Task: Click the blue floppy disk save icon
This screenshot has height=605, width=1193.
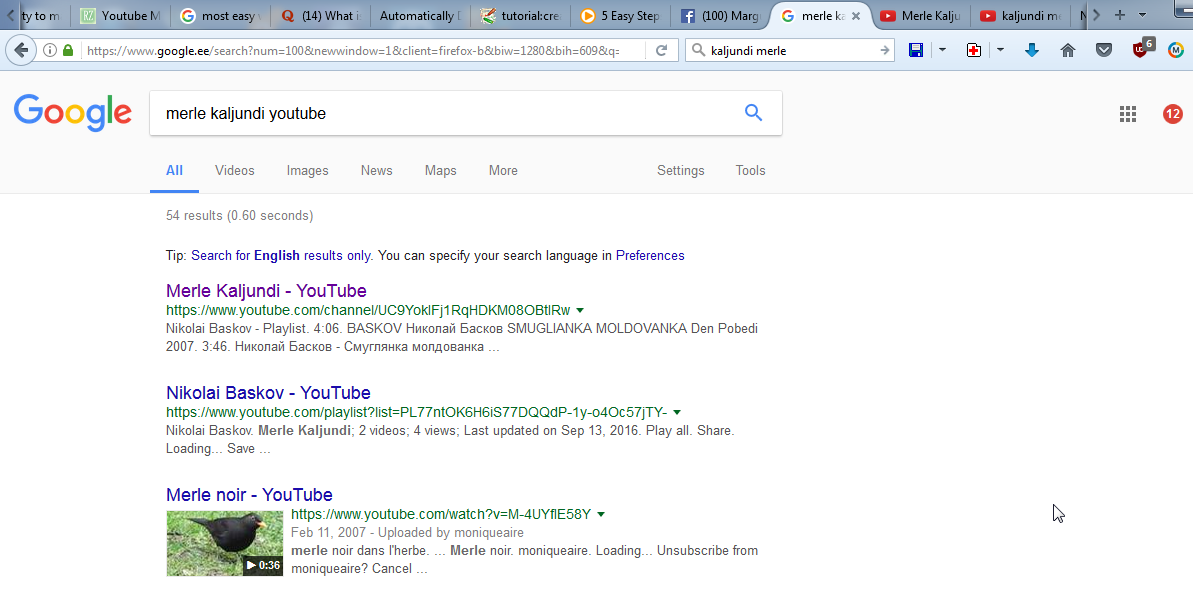Action: (x=916, y=50)
